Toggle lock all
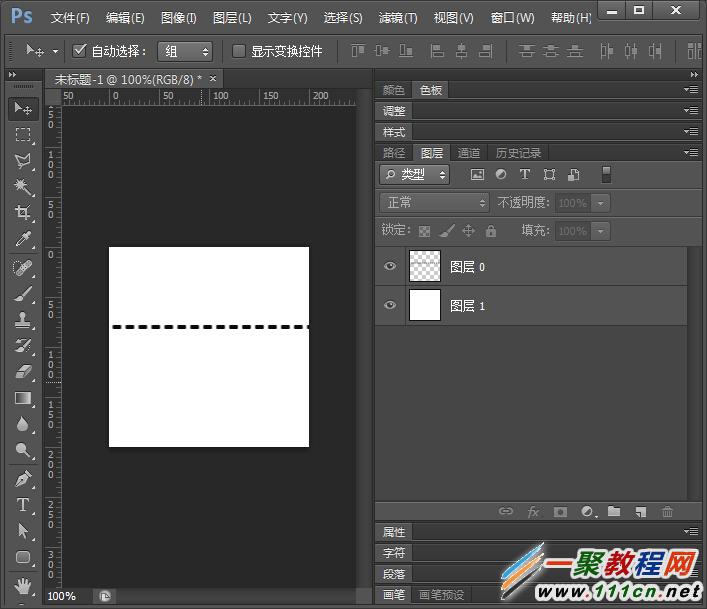 (491, 231)
